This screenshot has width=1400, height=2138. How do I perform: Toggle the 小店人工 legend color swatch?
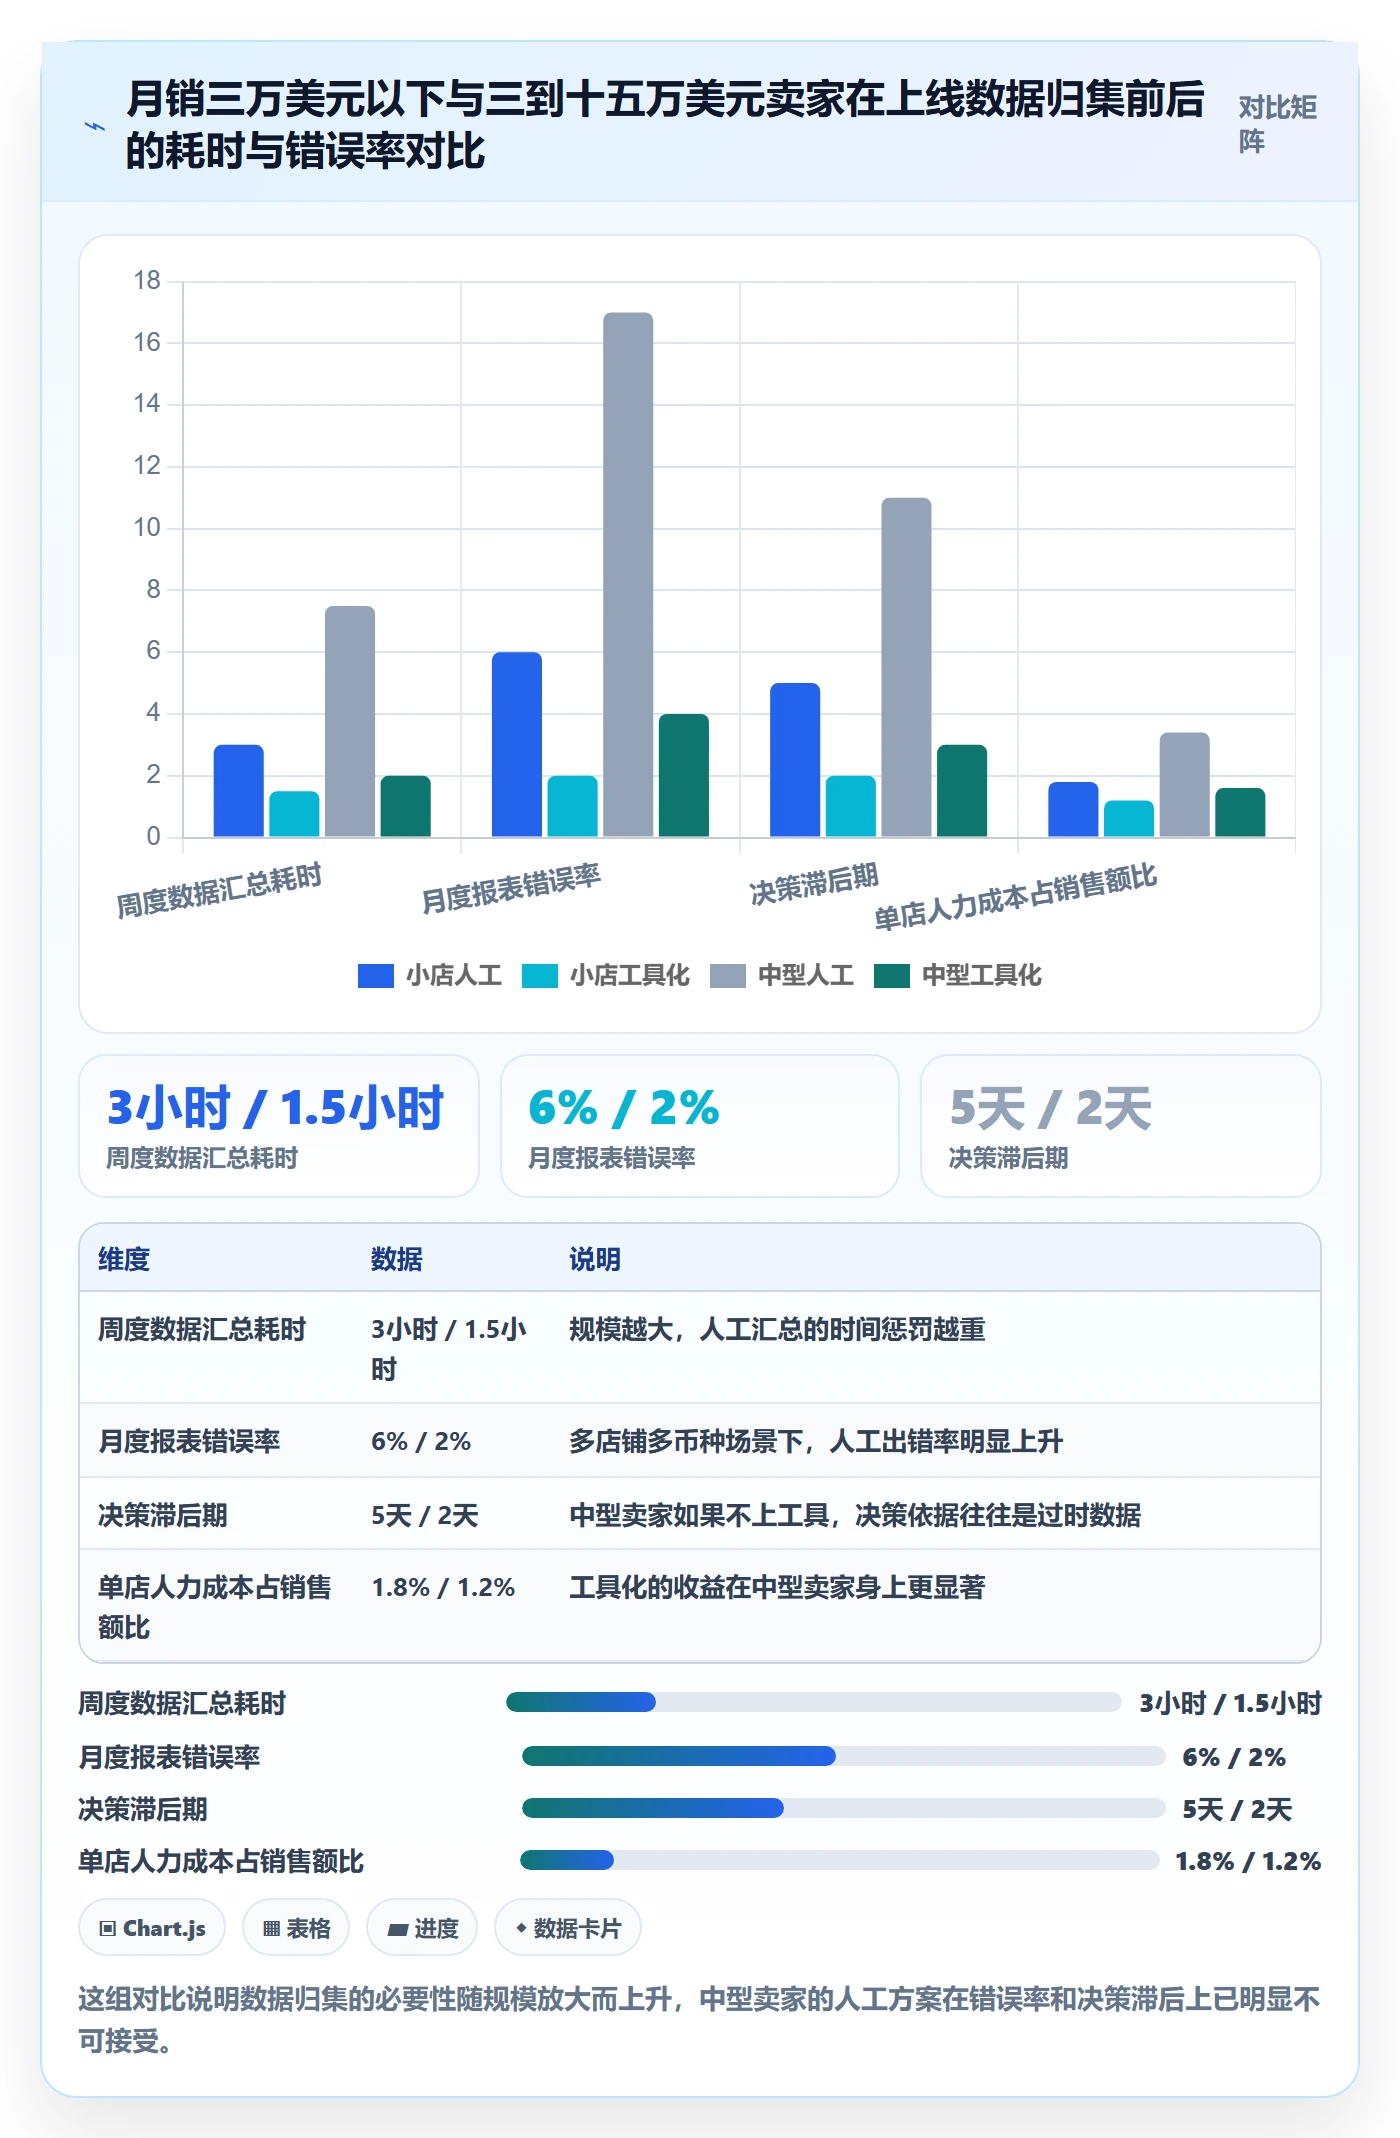[376, 975]
